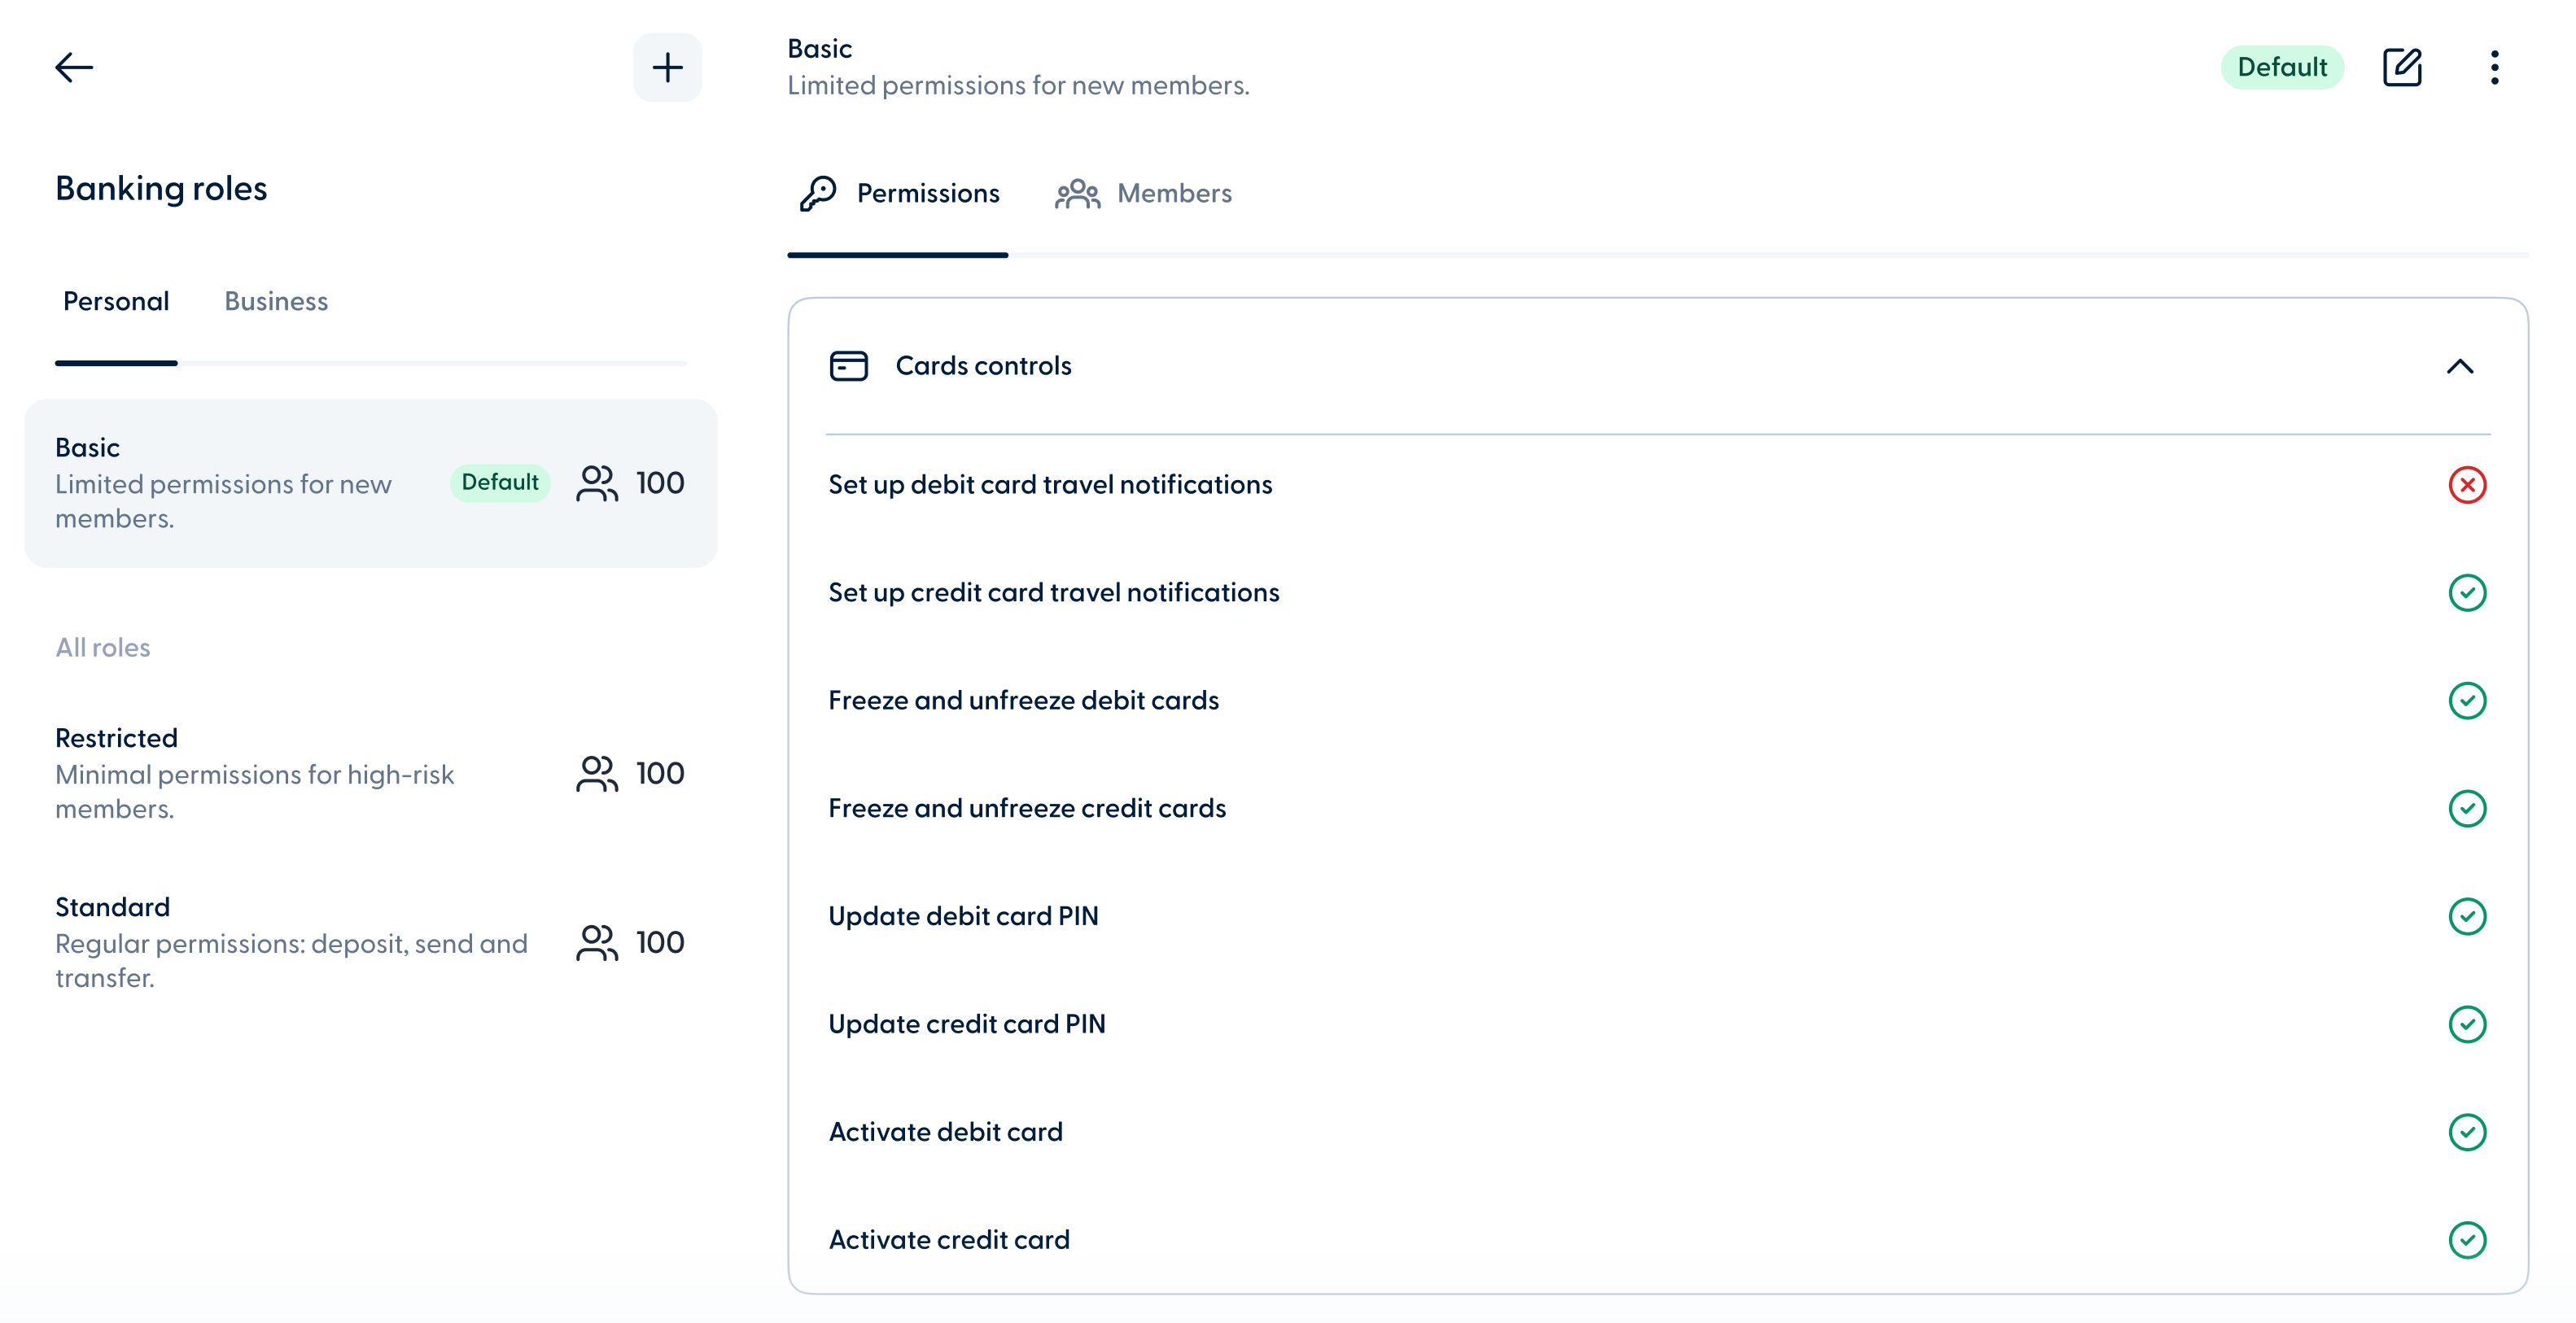The image size is (2576, 1323).
Task: Click the members icon beside Members tab
Action: pos(1077,193)
